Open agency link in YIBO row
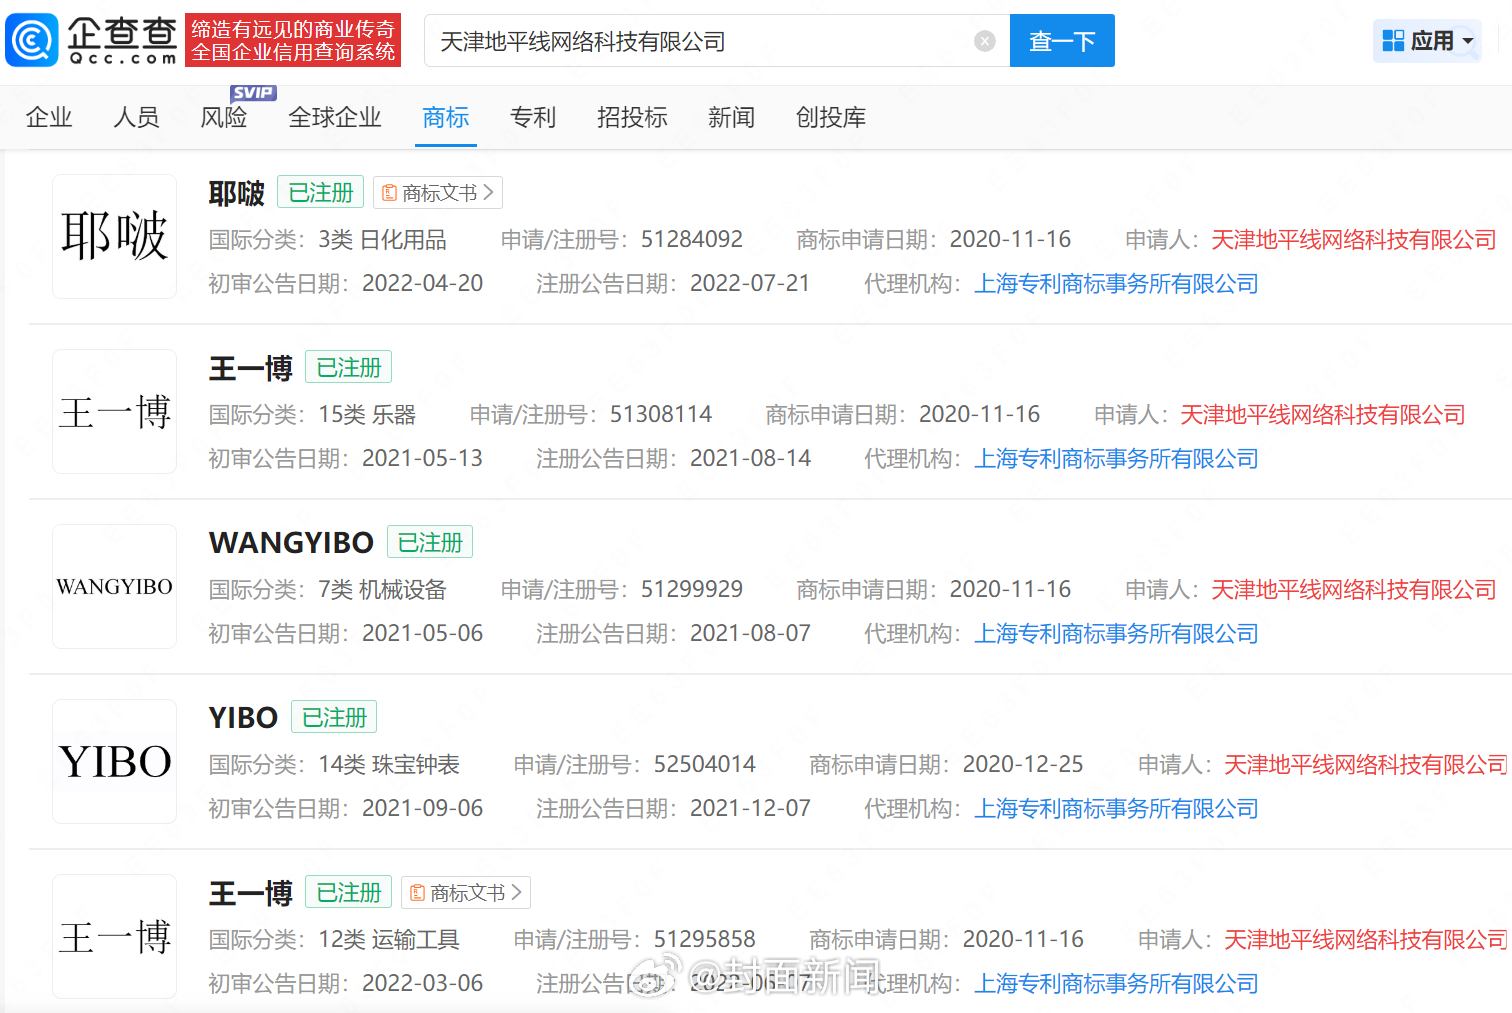This screenshot has width=1512, height=1013. pos(1116,809)
